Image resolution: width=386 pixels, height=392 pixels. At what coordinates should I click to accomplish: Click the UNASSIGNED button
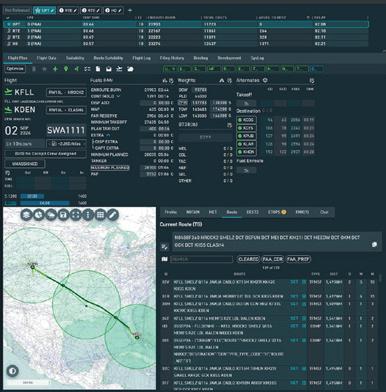(x=25, y=164)
